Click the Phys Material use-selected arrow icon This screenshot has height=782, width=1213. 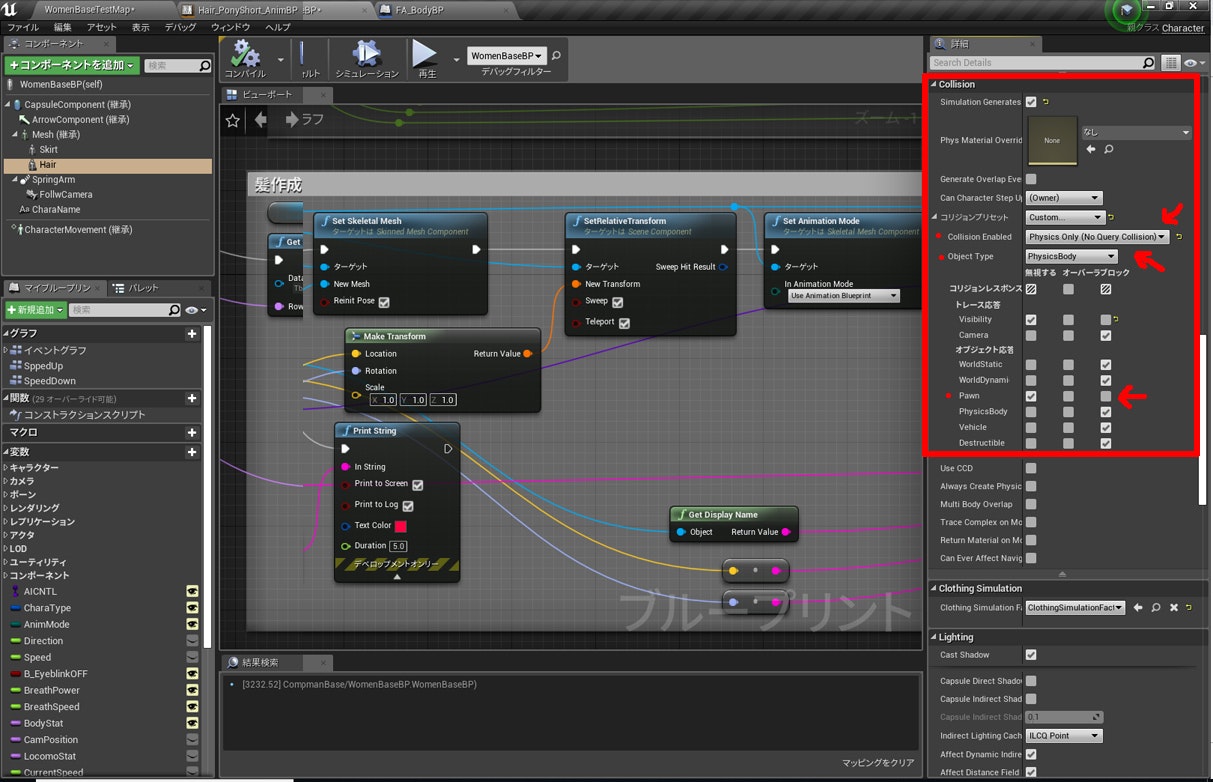pos(1091,149)
